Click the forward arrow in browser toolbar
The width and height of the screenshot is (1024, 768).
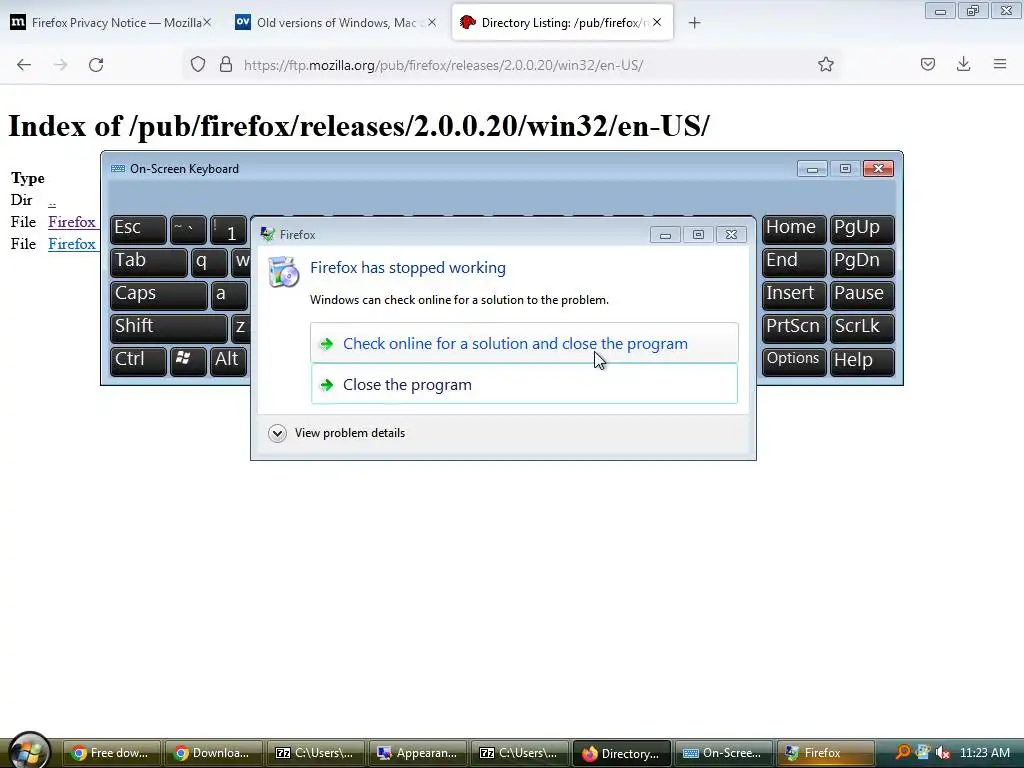[60, 65]
